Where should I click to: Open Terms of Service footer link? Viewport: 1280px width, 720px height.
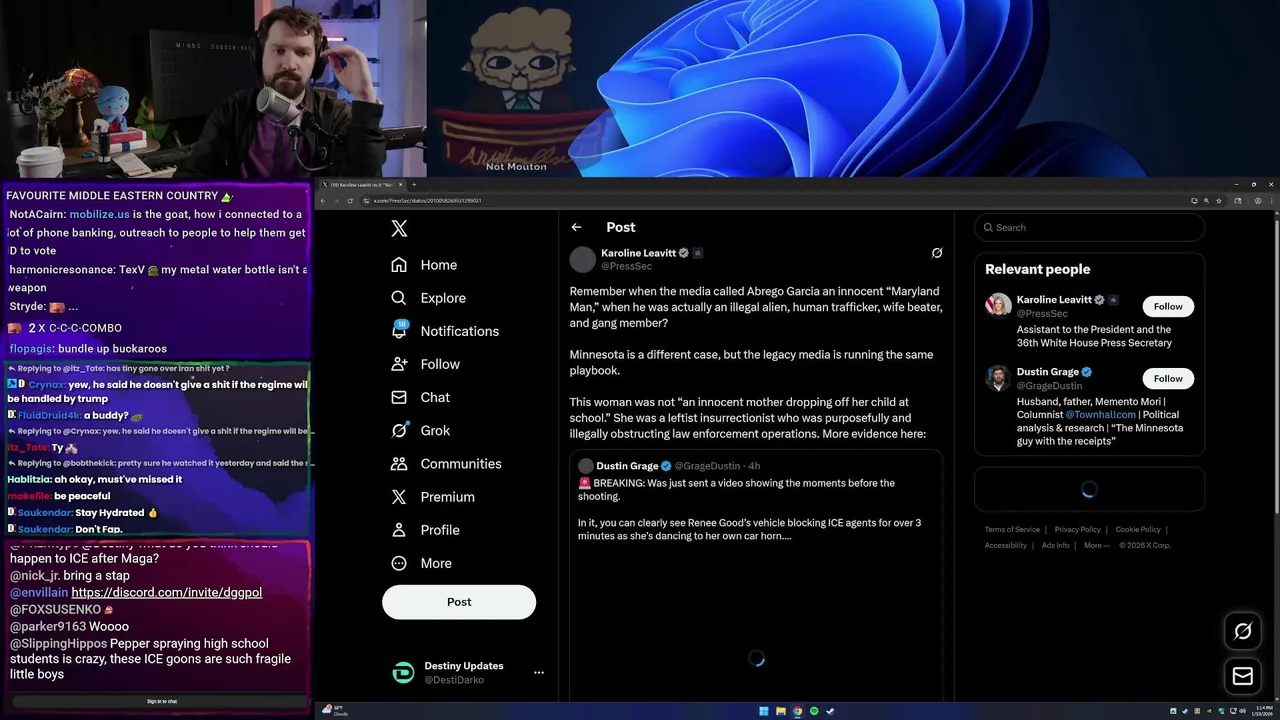pyautogui.click(x=1012, y=529)
